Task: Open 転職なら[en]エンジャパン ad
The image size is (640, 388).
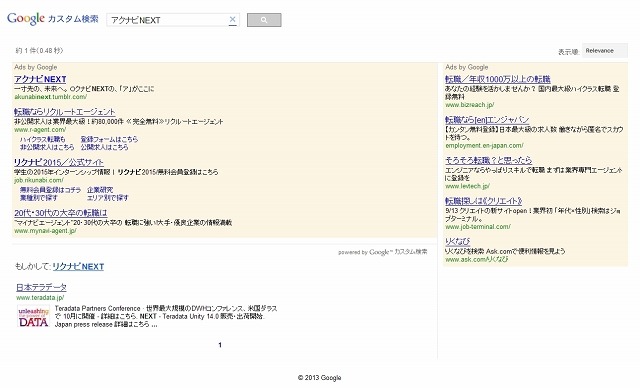Action: coord(487,120)
